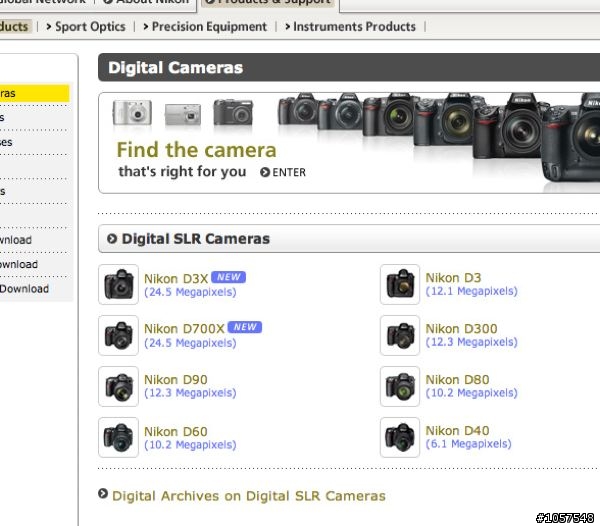Go to Precision Equipment in navigation

point(209,26)
